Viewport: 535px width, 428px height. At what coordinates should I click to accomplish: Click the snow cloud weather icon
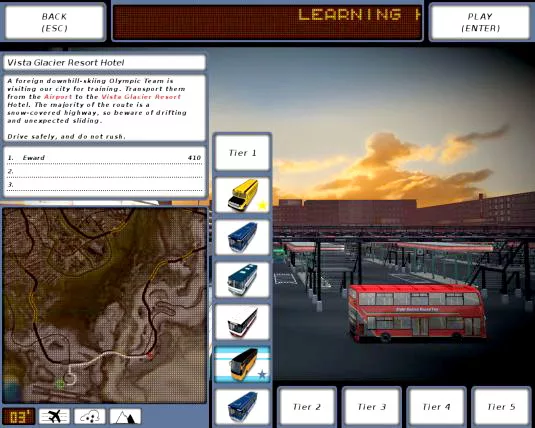90,416
